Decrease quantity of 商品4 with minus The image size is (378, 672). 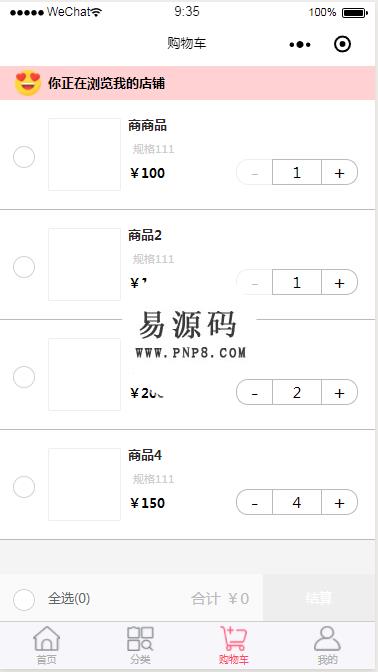254,502
